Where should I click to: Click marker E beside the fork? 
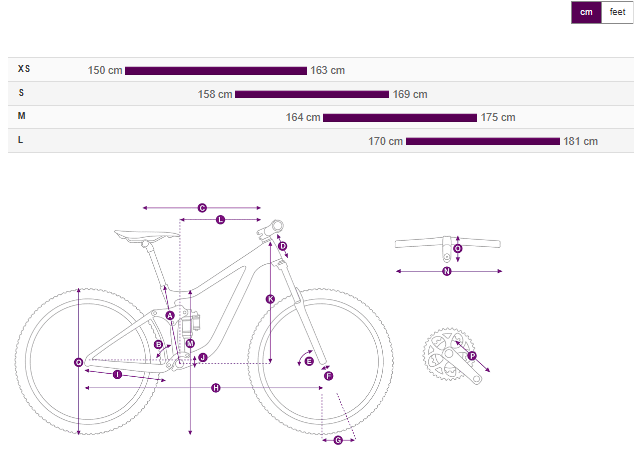309,361
